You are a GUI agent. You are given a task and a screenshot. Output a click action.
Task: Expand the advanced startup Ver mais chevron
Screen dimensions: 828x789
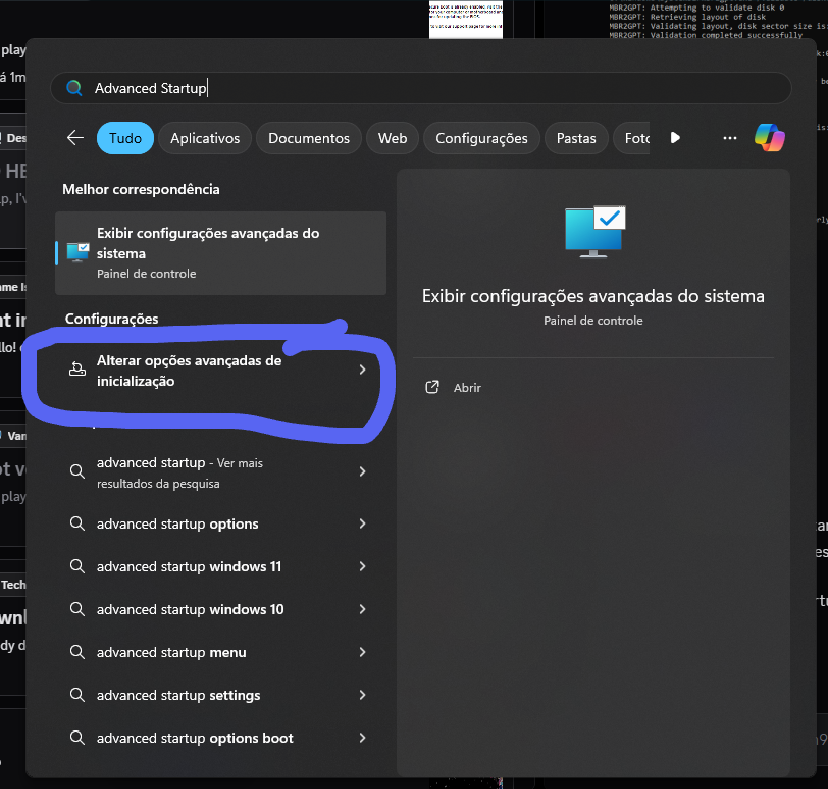coord(362,472)
